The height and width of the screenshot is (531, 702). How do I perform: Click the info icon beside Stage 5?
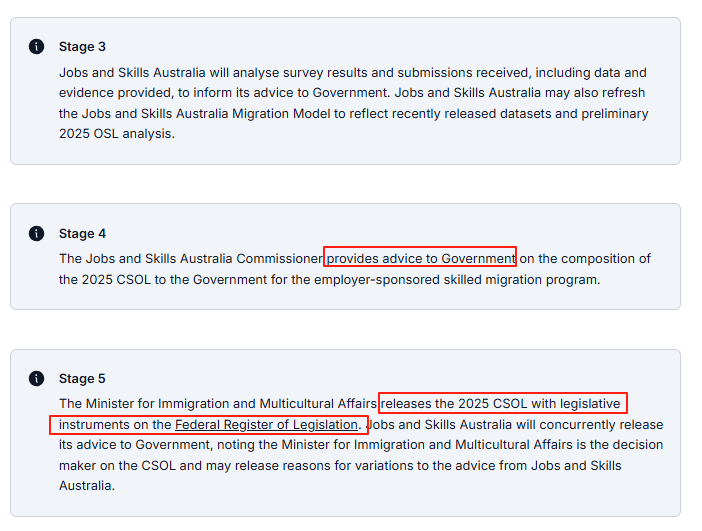point(36,378)
